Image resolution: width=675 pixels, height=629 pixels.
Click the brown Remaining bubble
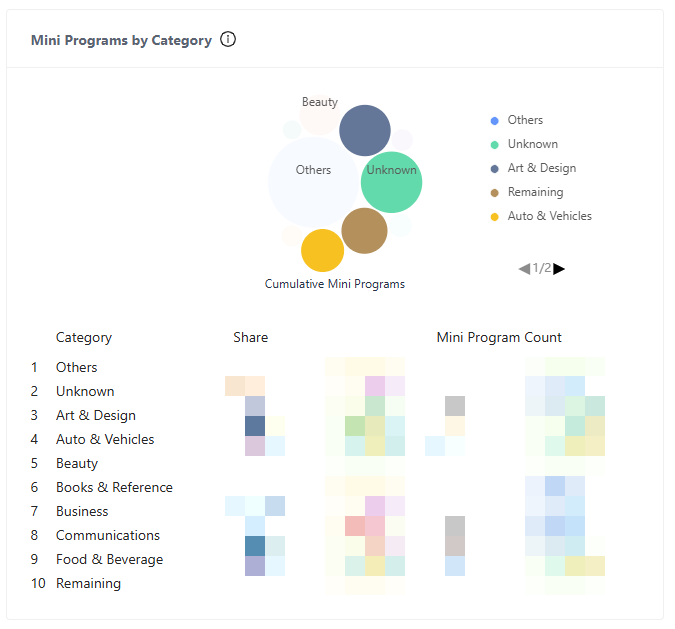[364, 231]
